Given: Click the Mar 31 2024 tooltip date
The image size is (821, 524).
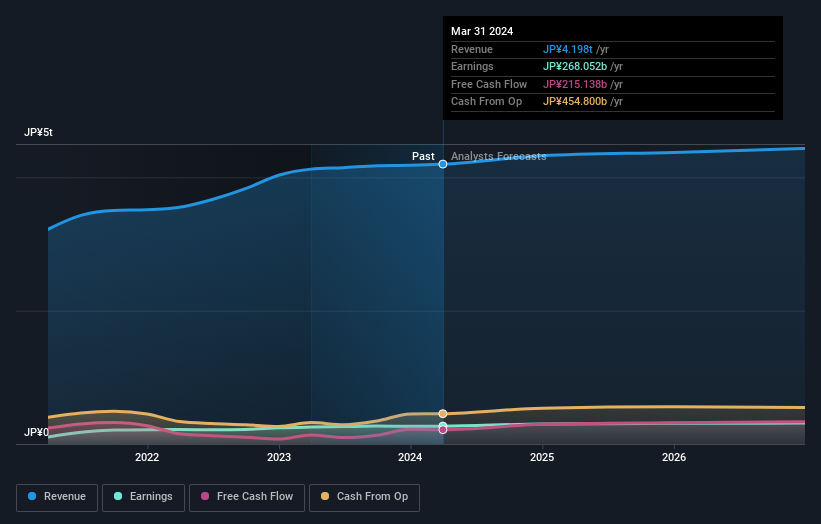Looking at the screenshot, I should pos(482,31).
